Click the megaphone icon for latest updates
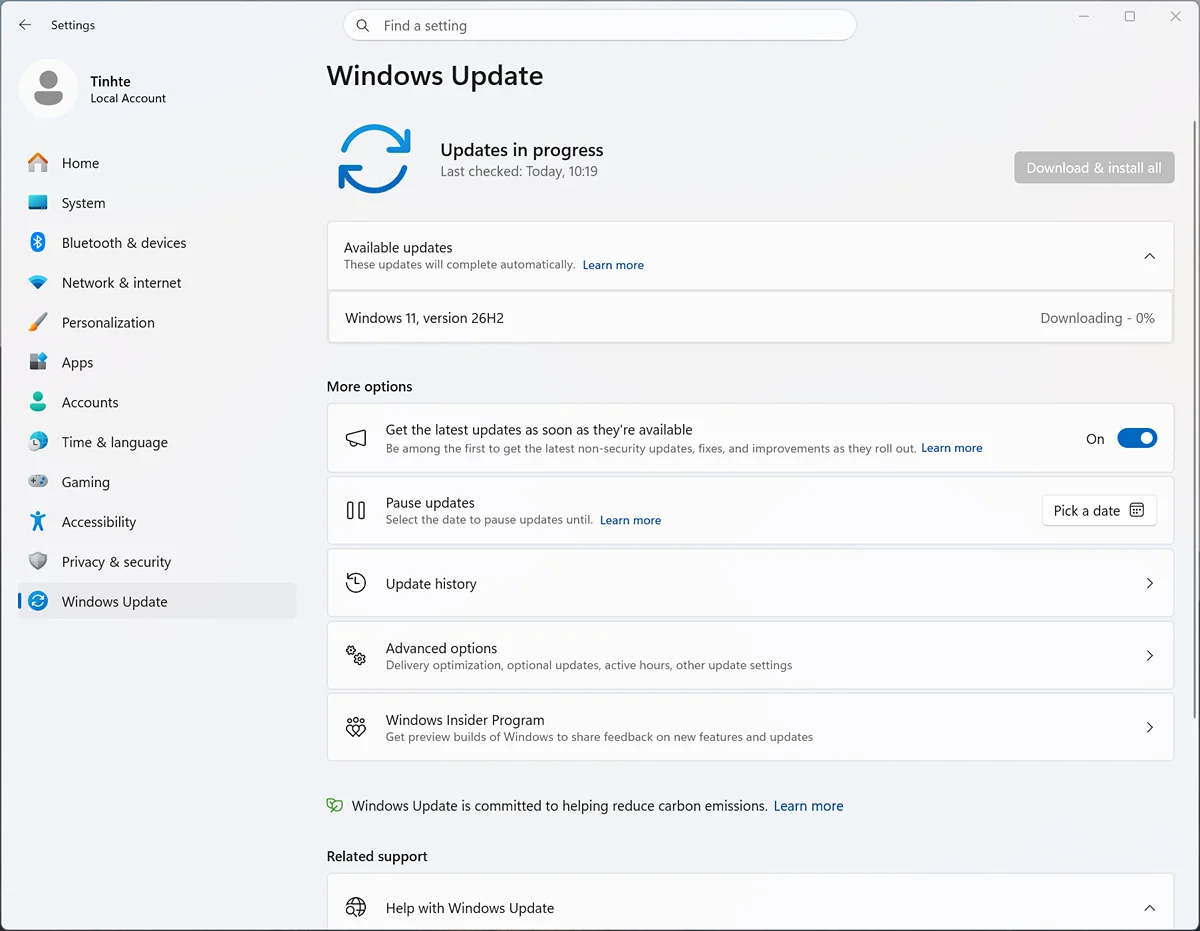 click(x=356, y=439)
